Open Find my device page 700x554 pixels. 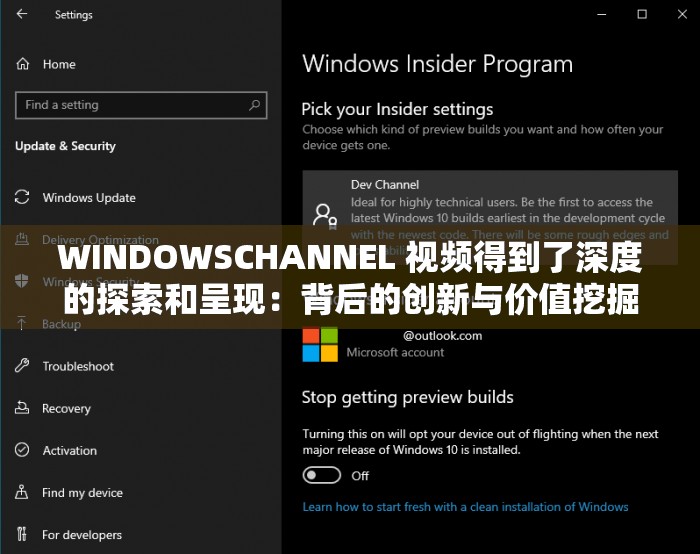tap(82, 493)
